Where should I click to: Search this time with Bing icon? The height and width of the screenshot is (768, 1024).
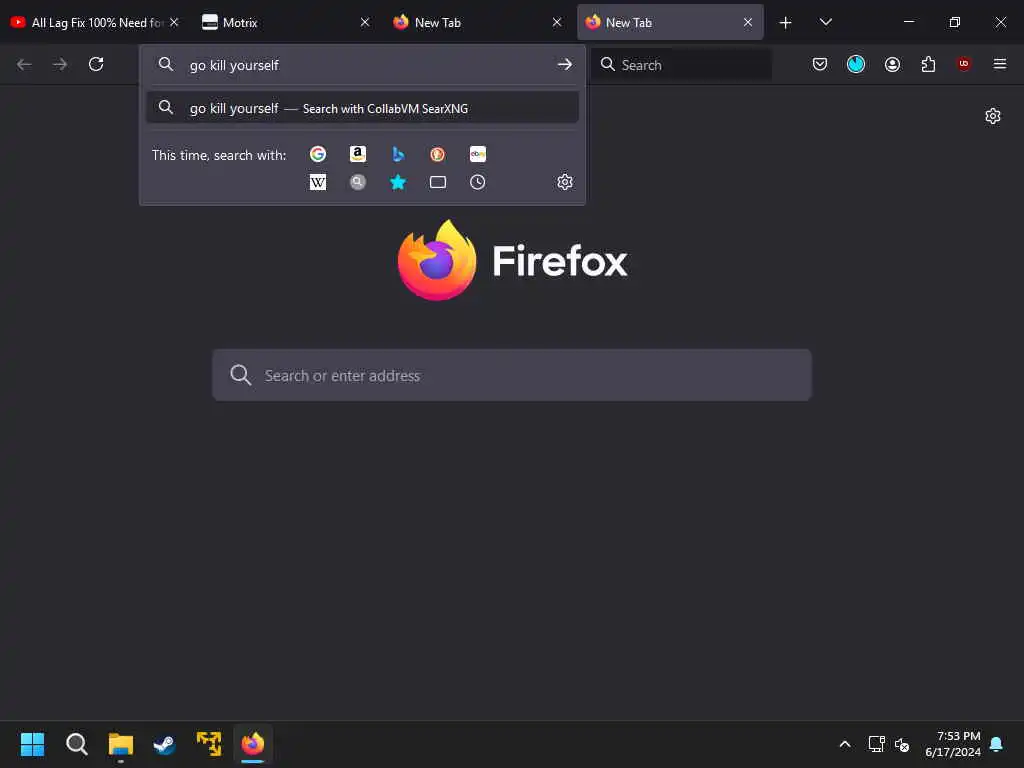click(x=398, y=154)
